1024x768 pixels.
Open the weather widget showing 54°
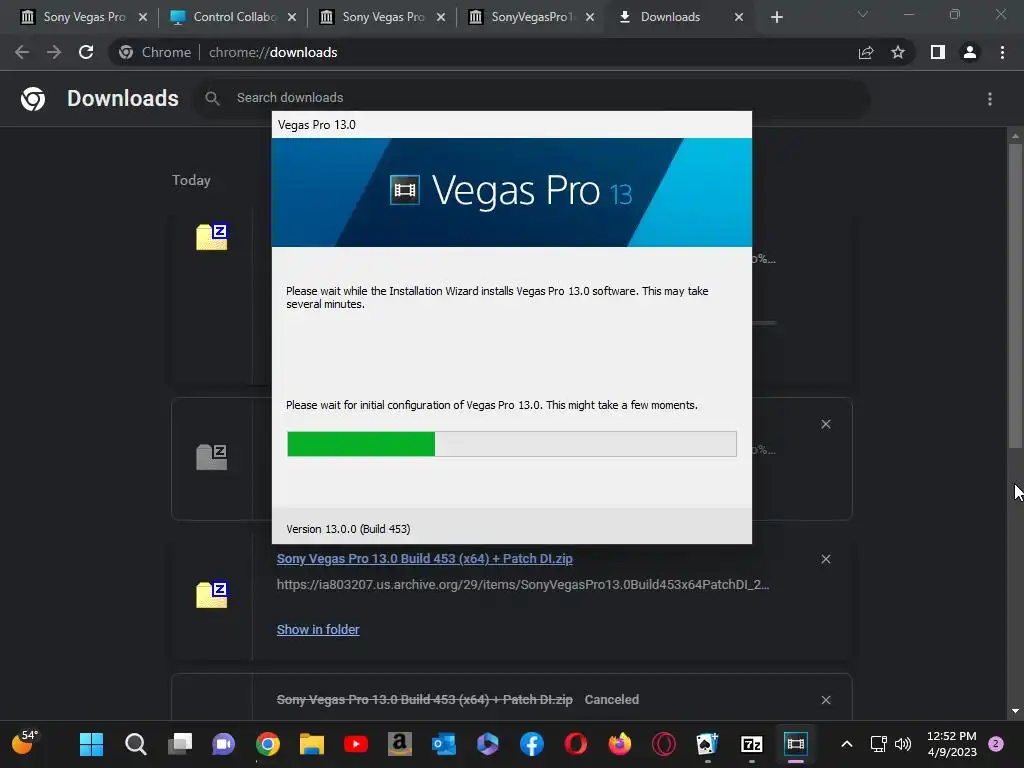[25, 743]
